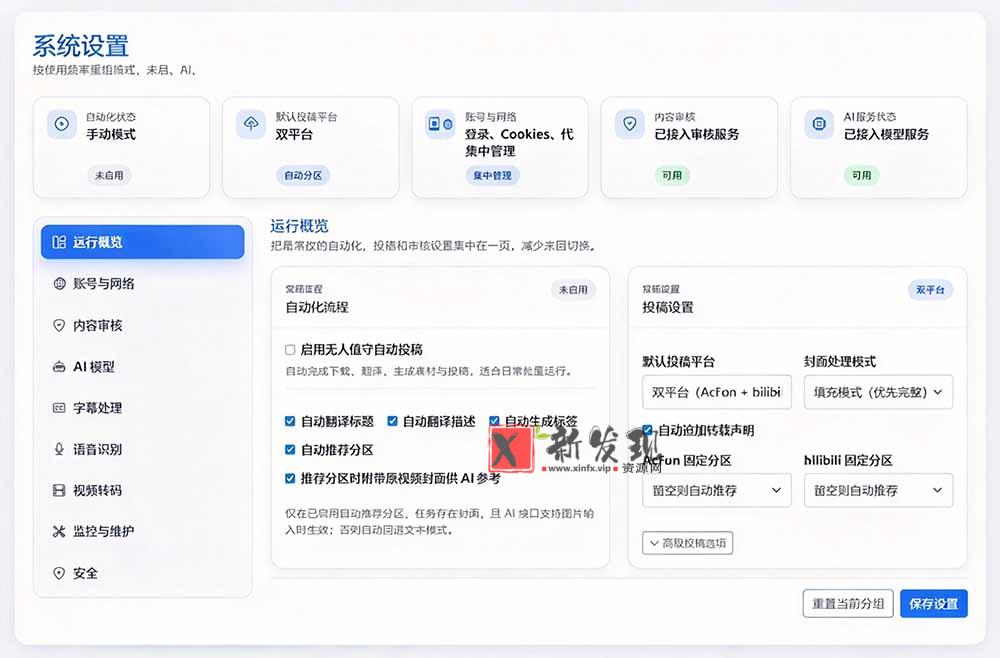Click the AI服务状态 card chip icon
Viewport: 1000px width, 658px height.
click(819, 124)
